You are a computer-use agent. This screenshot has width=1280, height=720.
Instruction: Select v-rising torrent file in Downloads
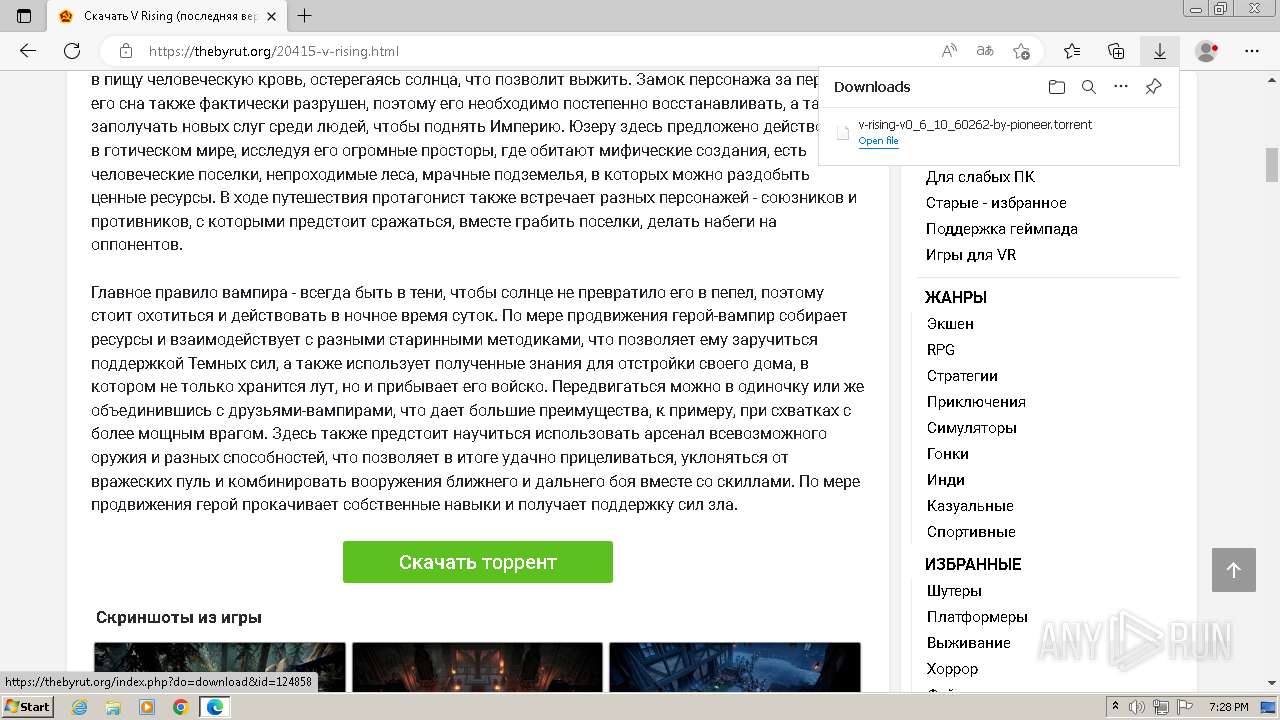tap(975, 124)
